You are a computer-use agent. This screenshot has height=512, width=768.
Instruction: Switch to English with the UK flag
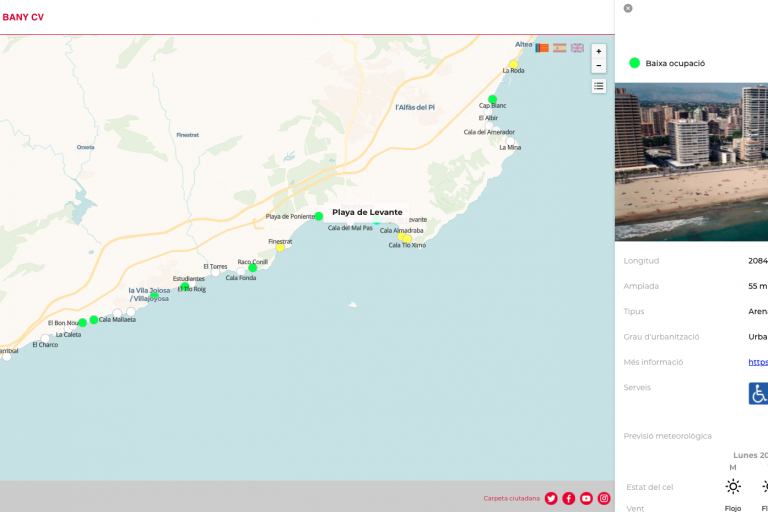[x=577, y=48]
